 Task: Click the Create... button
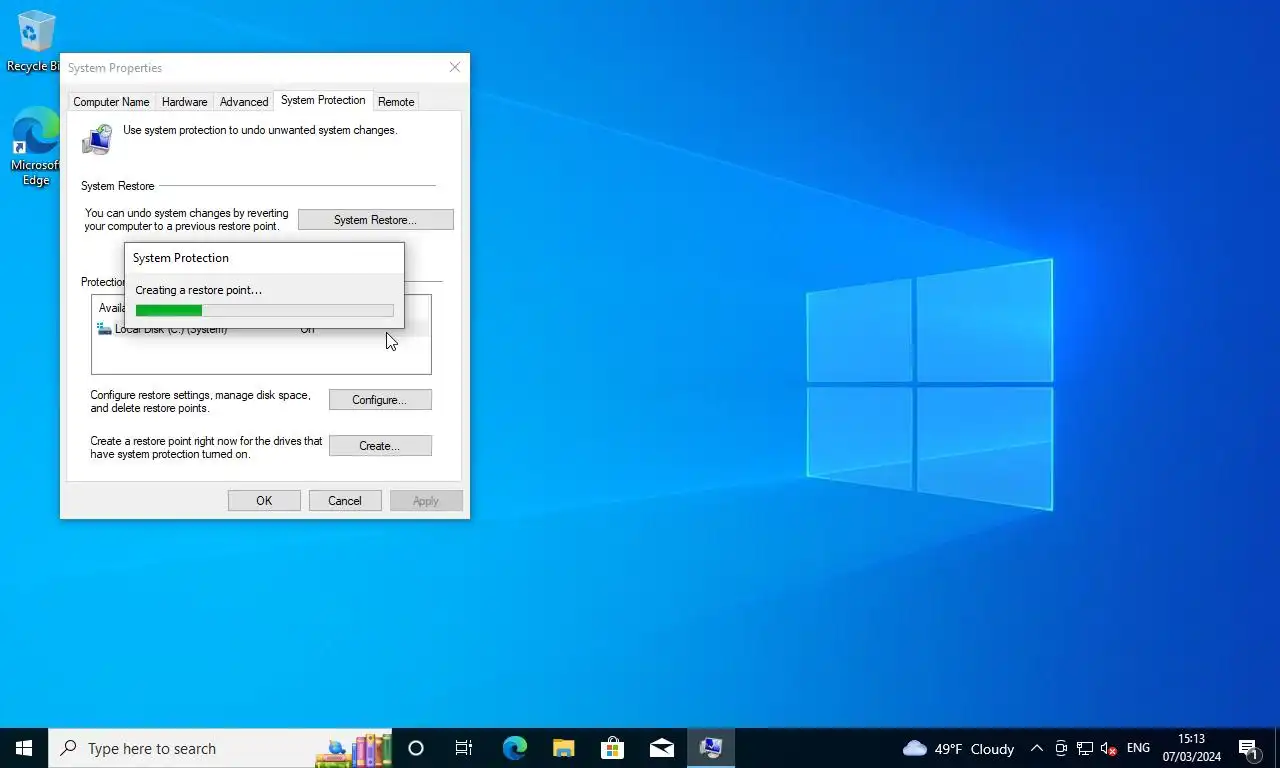[x=380, y=446]
